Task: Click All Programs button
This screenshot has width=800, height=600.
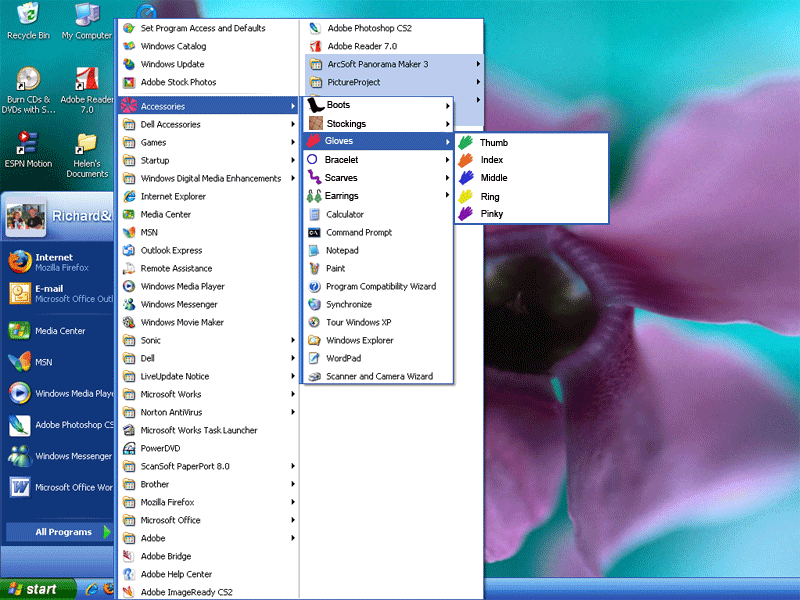Action: (x=59, y=532)
